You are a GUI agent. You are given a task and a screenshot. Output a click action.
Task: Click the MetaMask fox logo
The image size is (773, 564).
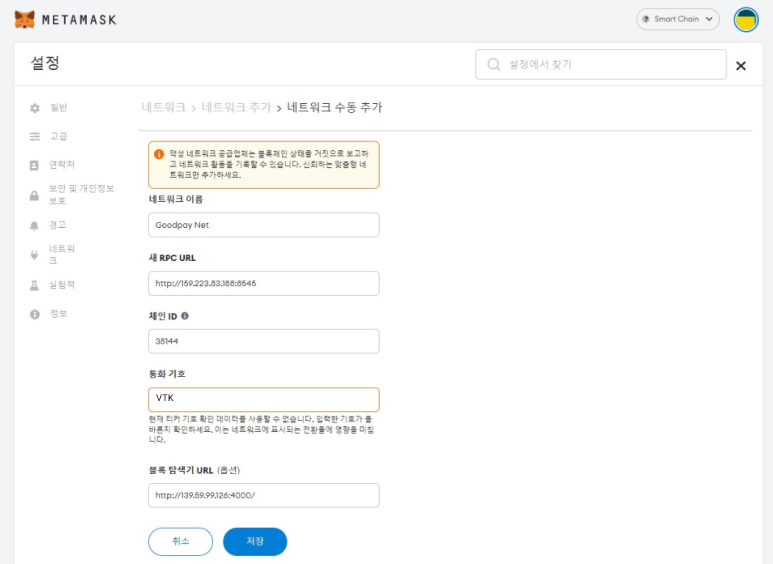pos(25,19)
